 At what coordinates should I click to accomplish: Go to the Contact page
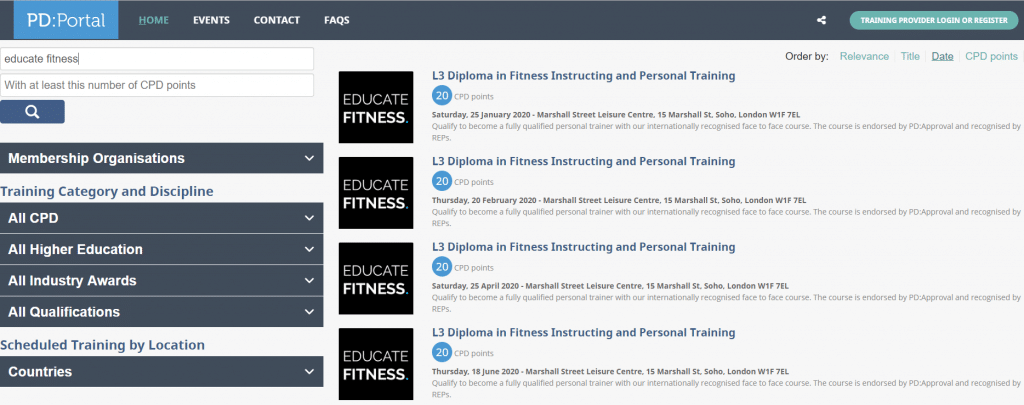276,20
